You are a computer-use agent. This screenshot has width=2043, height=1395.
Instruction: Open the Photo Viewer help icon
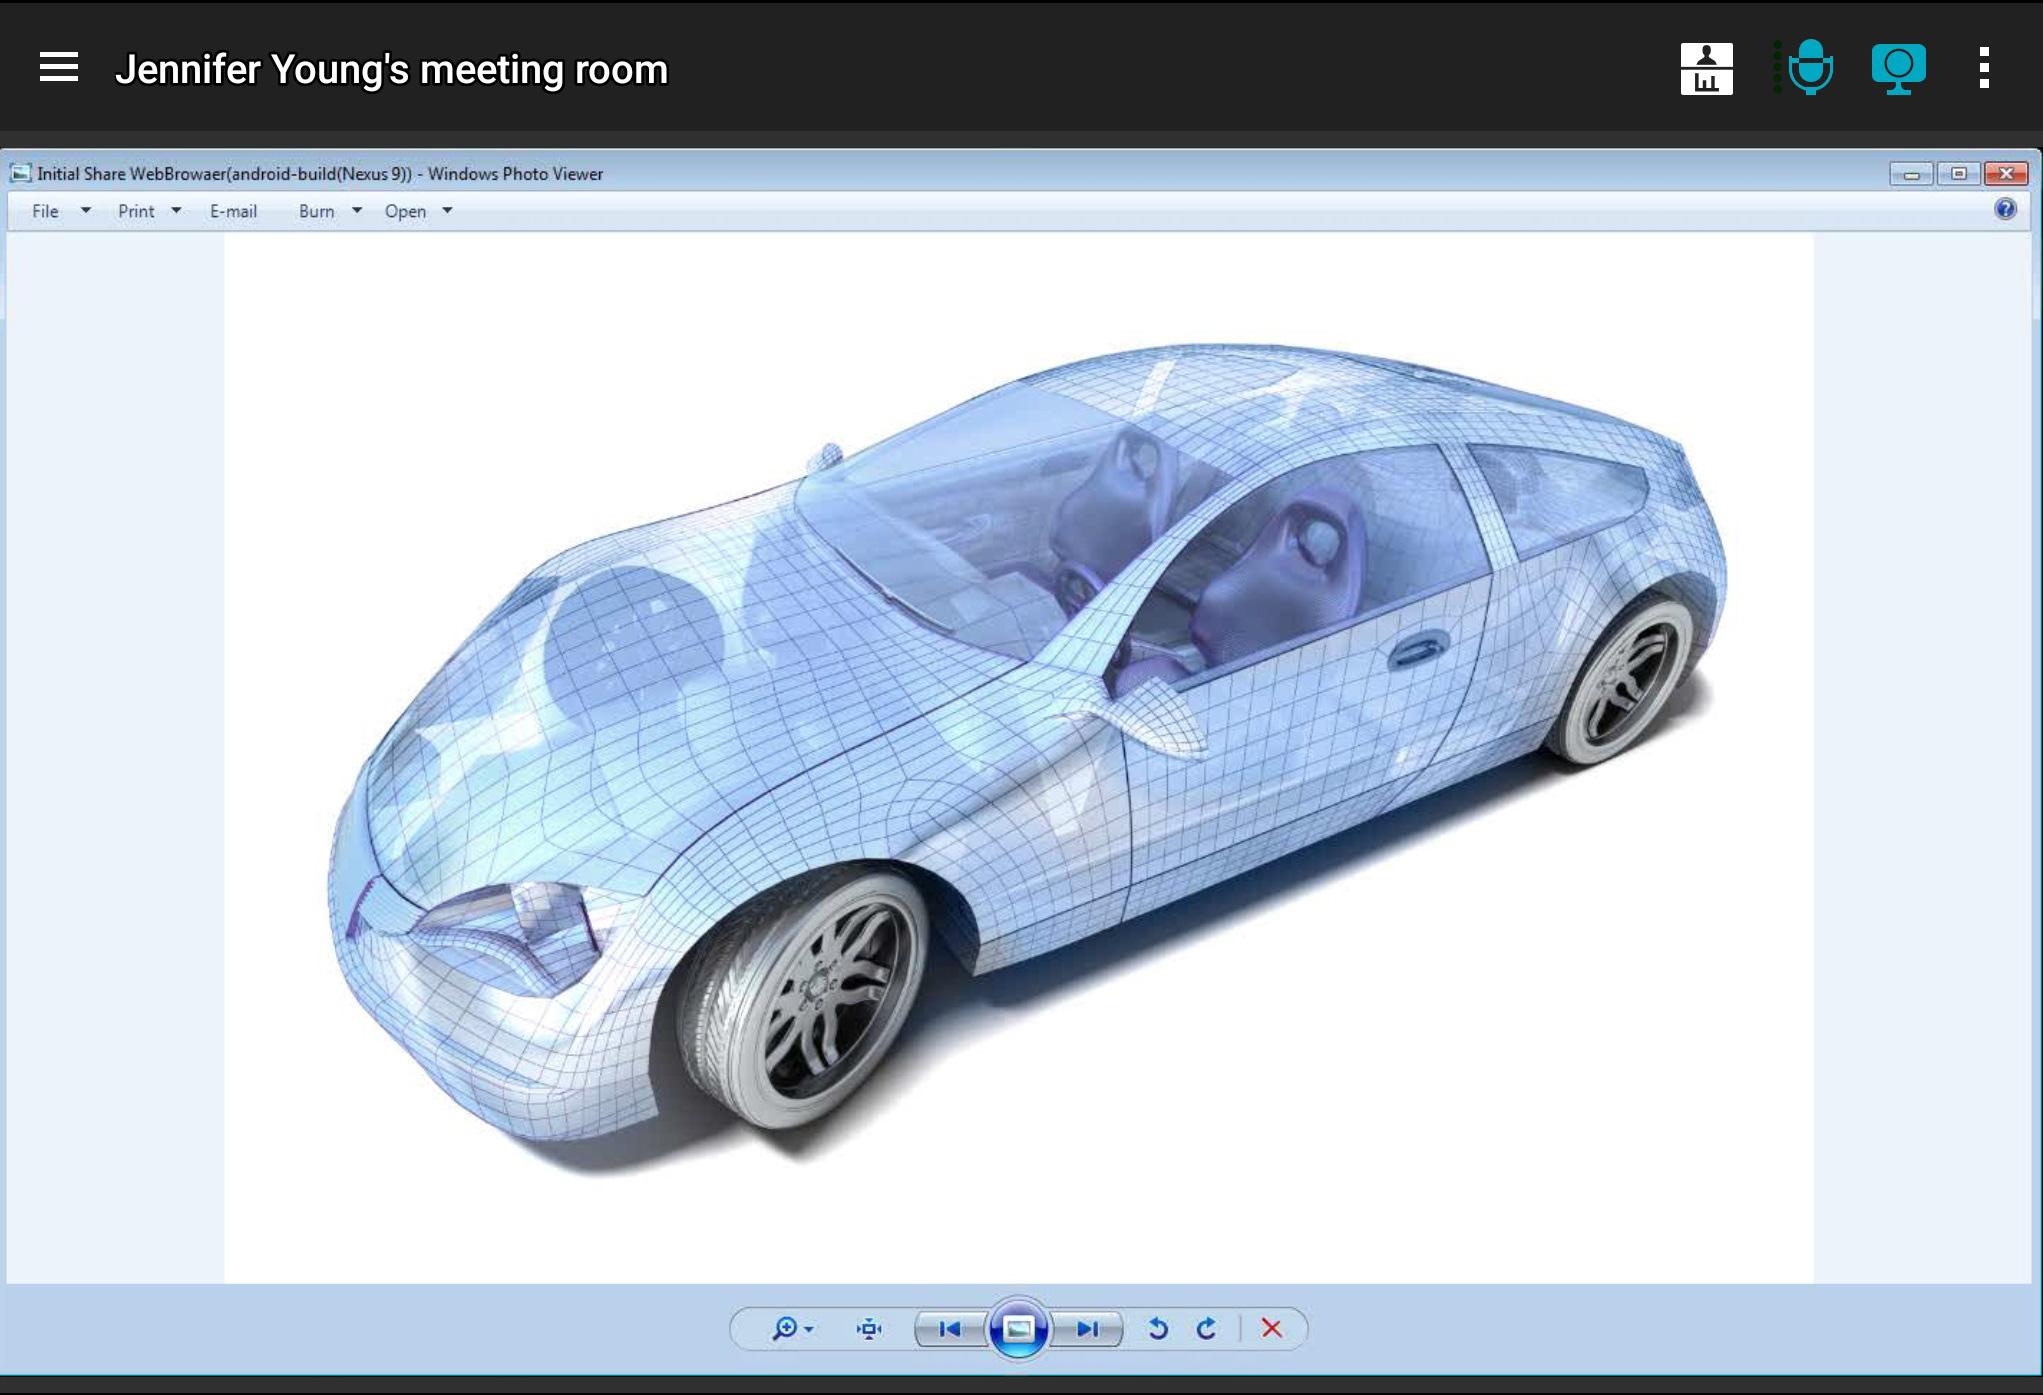[x=2004, y=209]
